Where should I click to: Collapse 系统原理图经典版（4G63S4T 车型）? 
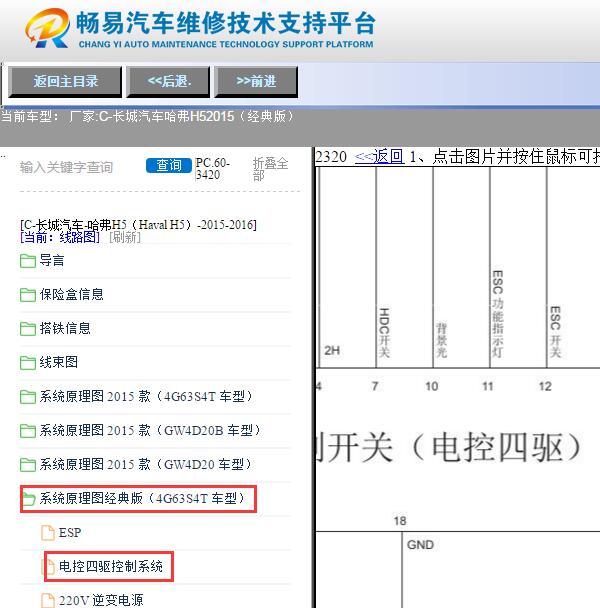point(142,498)
